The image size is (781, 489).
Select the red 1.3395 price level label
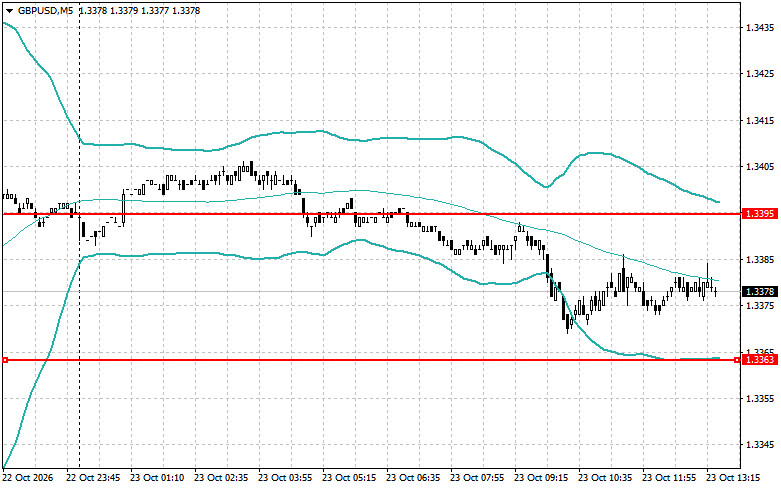(x=760, y=214)
